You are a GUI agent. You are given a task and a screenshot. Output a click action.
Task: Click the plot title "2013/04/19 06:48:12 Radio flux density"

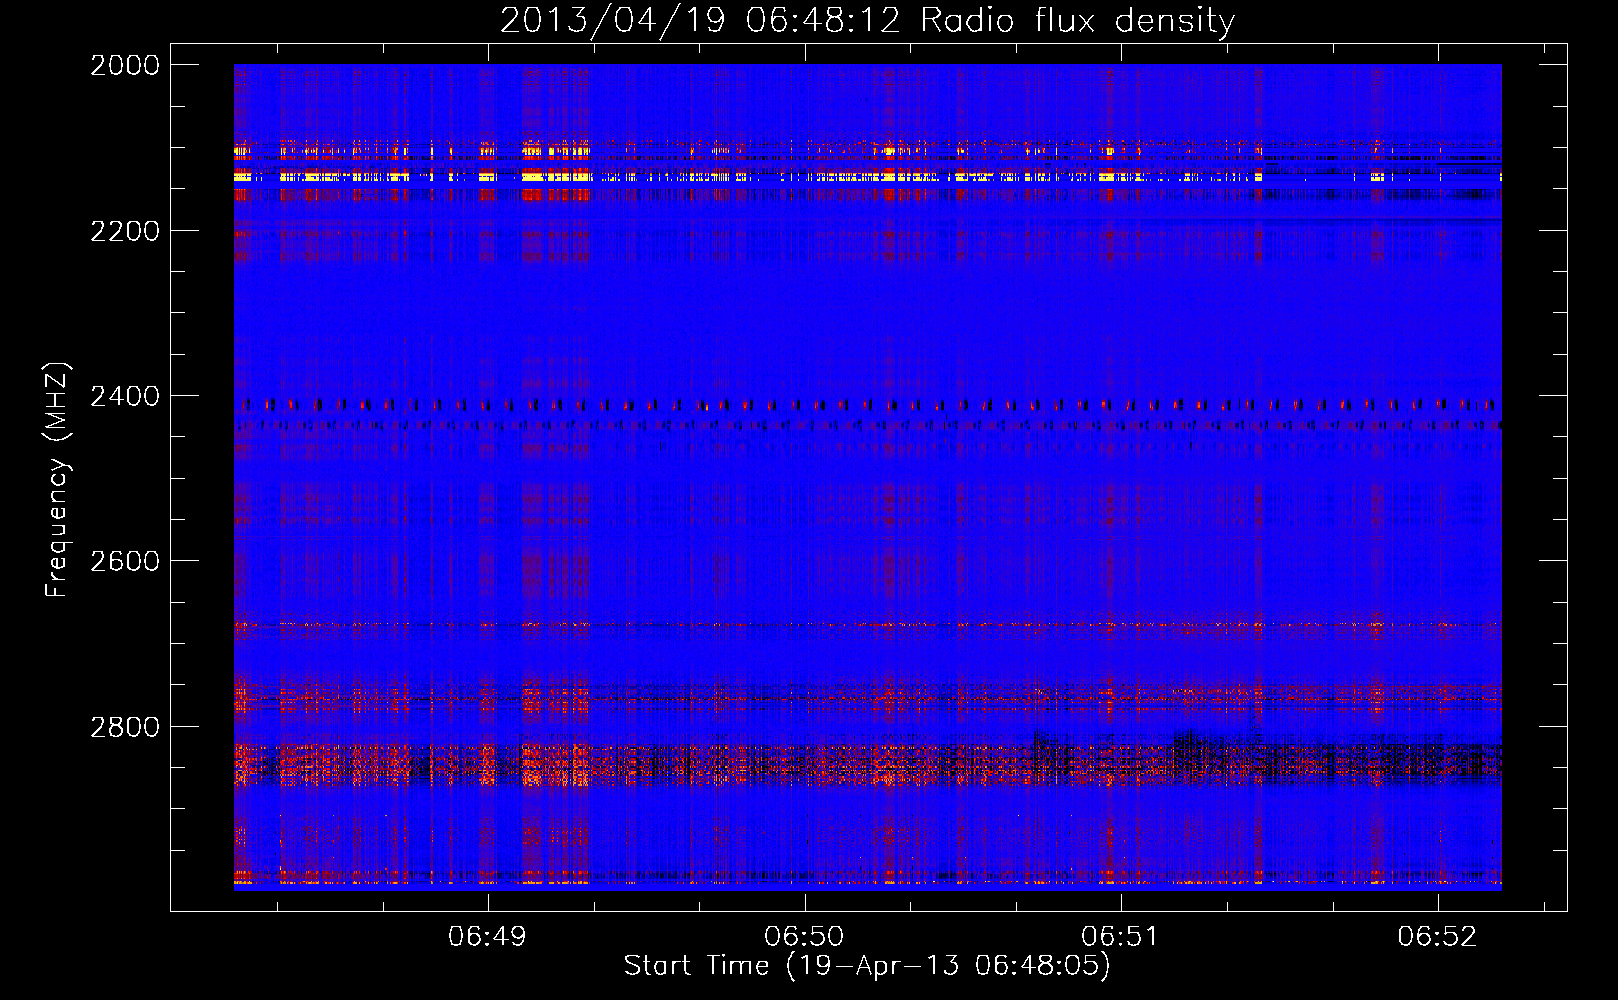coord(867,21)
